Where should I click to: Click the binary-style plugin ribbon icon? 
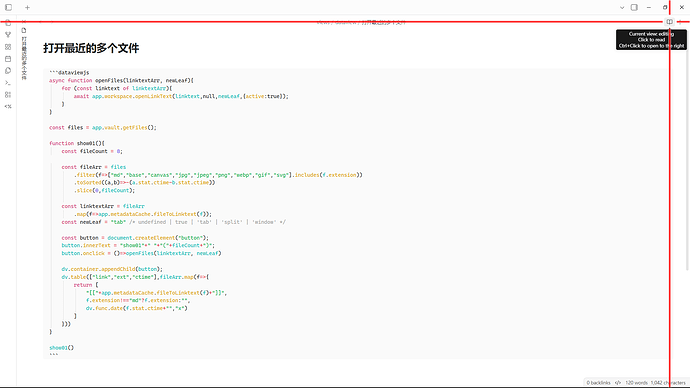click(8, 95)
